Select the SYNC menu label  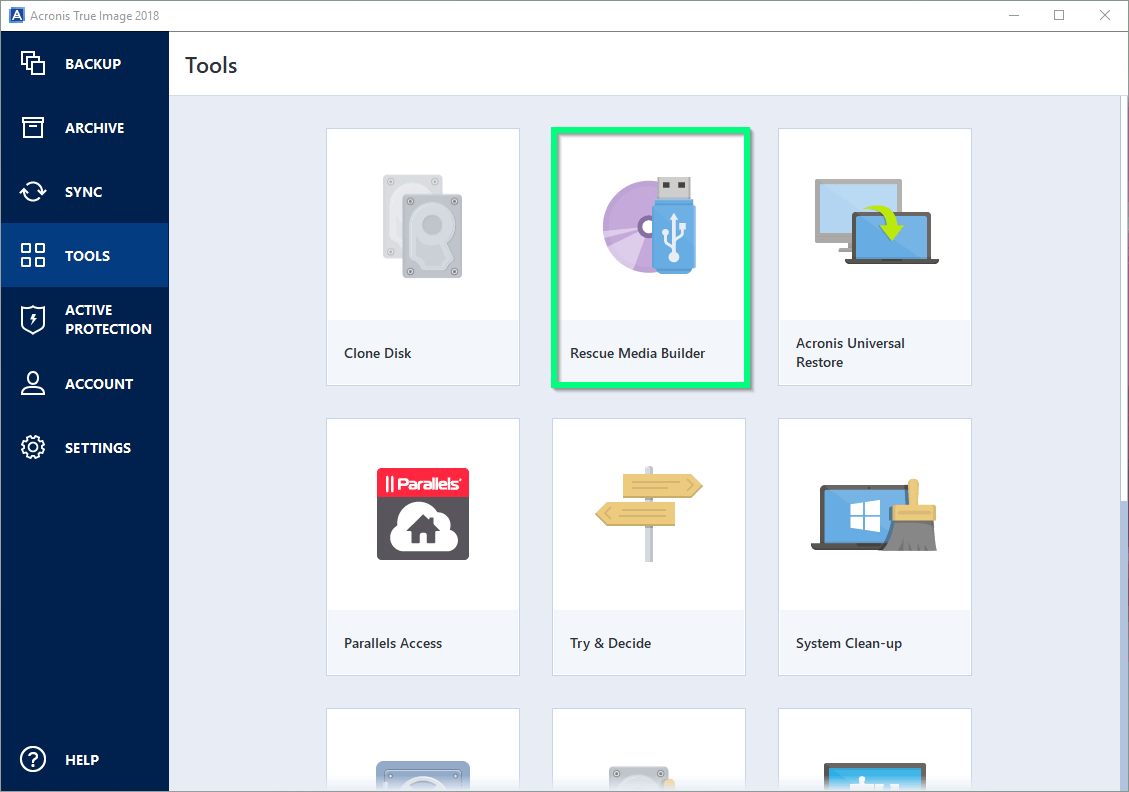point(83,192)
